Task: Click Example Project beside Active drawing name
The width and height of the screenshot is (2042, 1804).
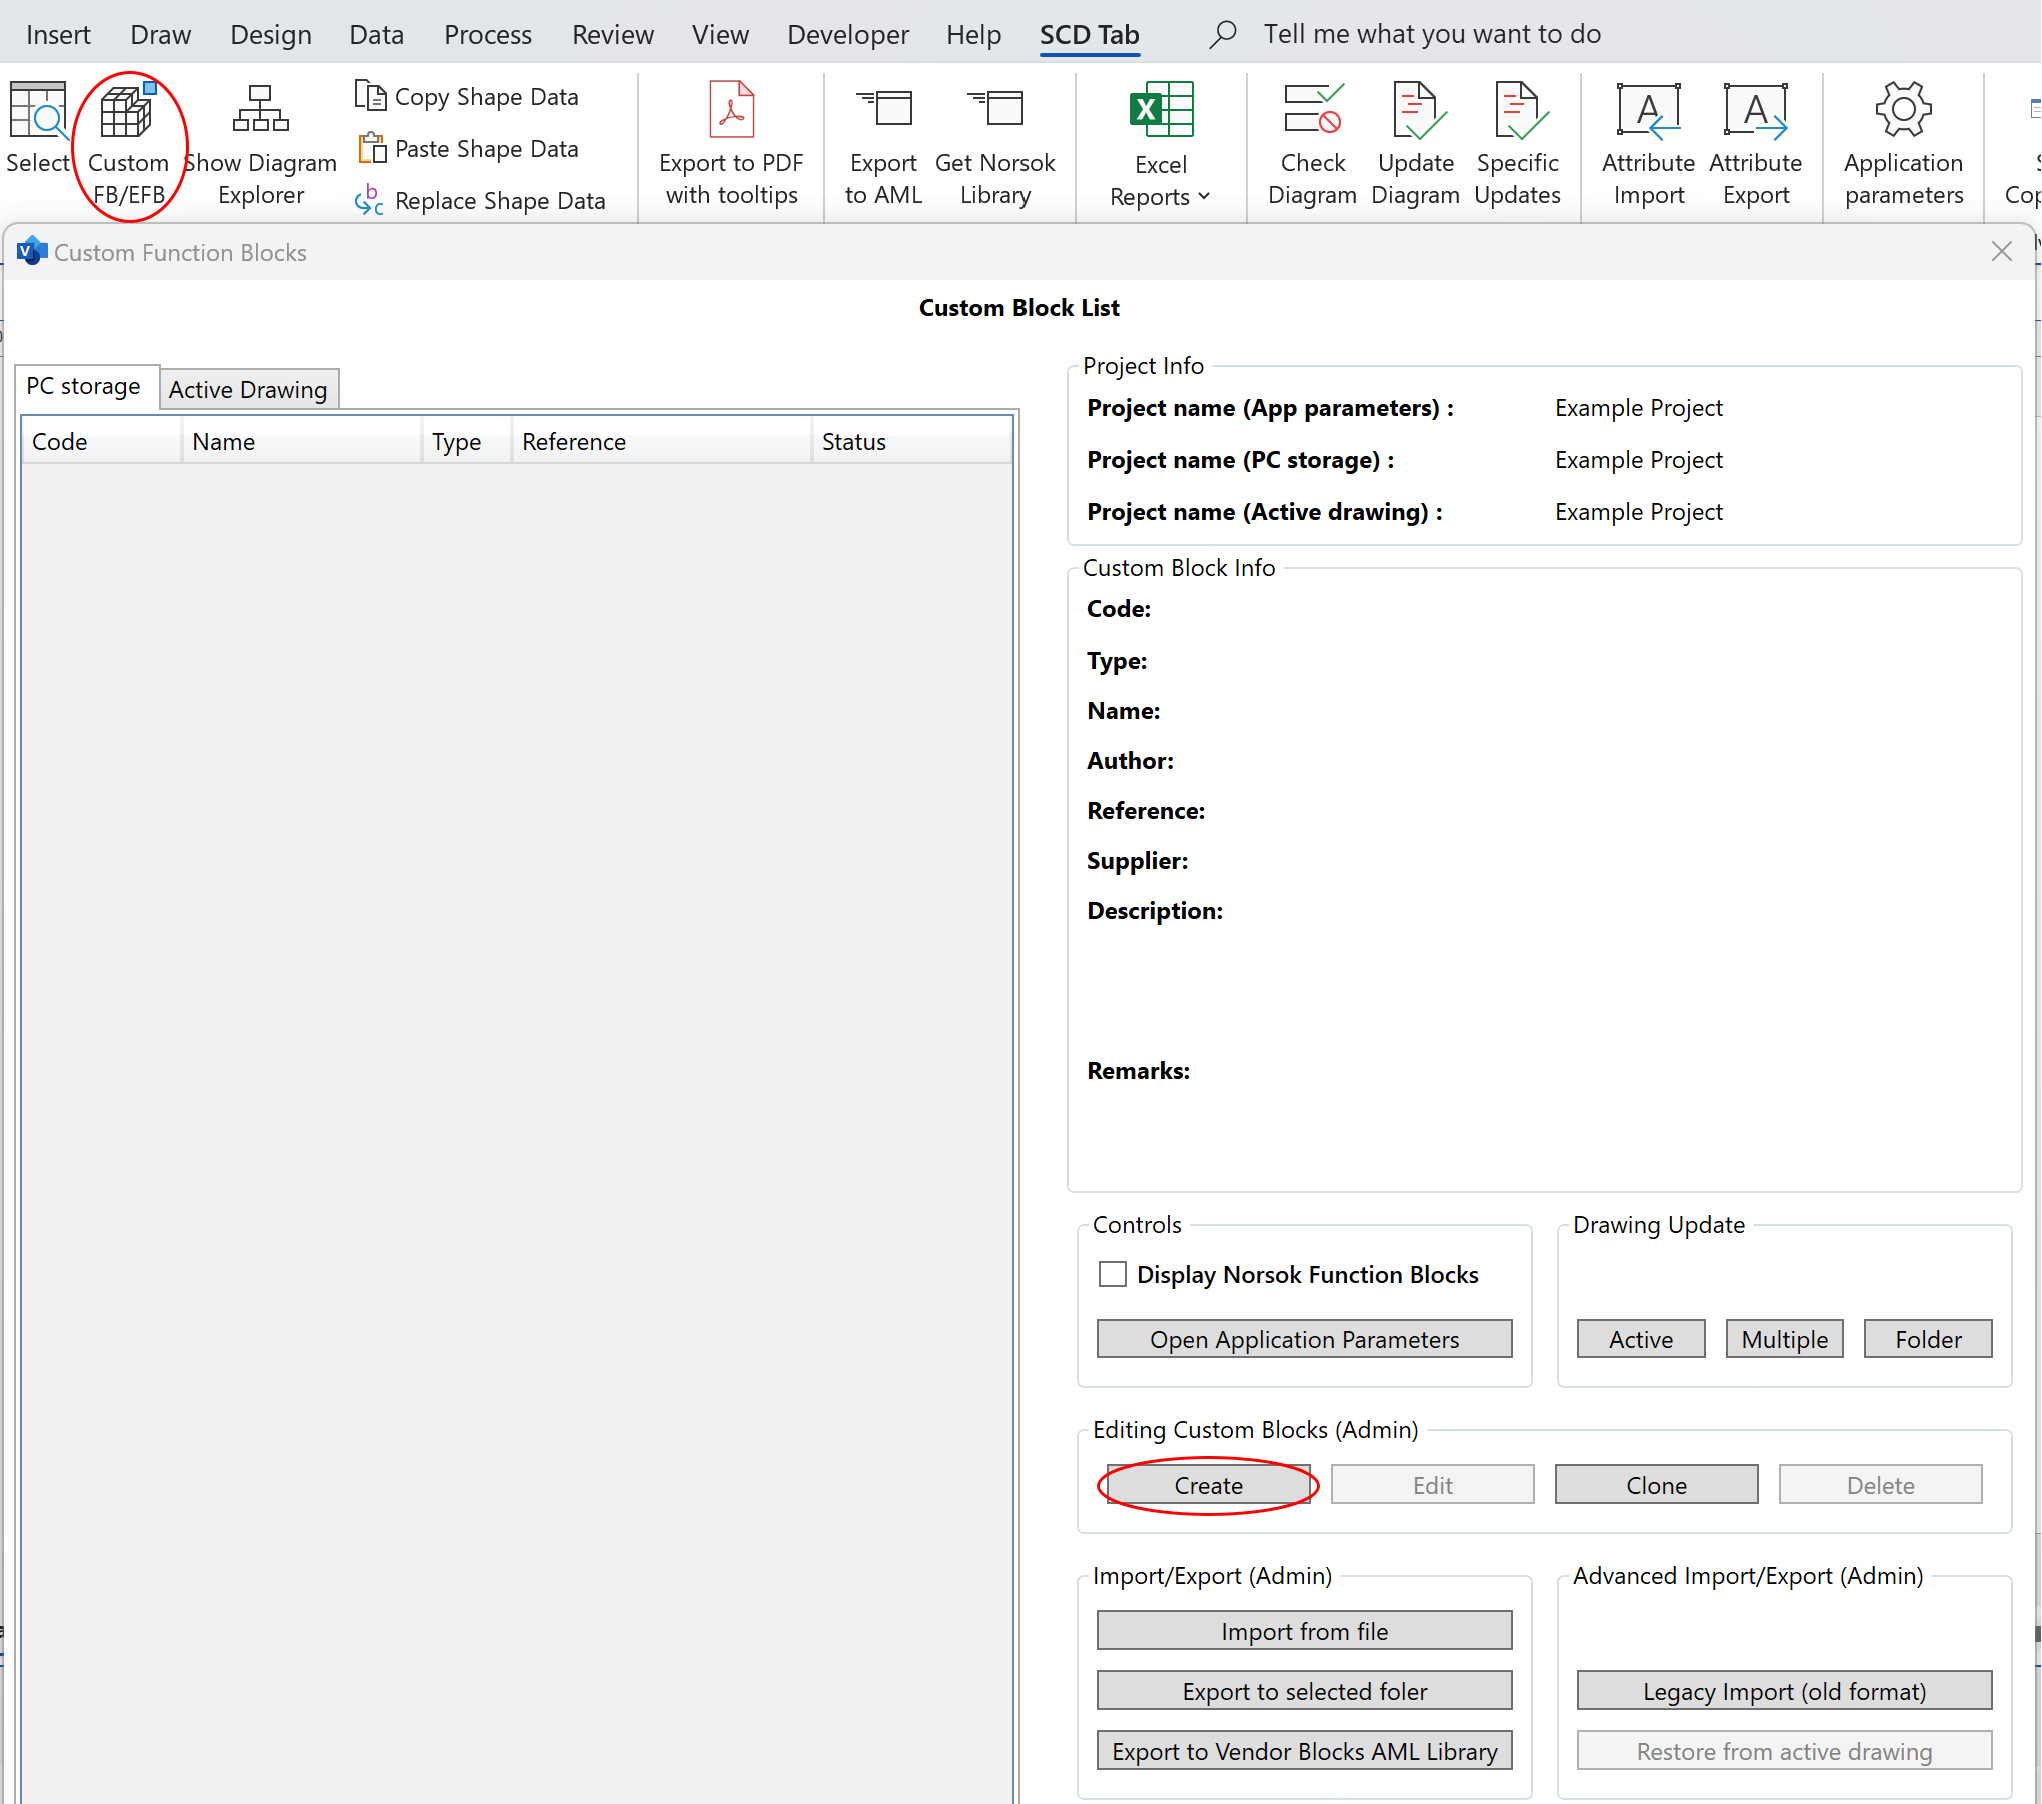Action: point(1638,512)
